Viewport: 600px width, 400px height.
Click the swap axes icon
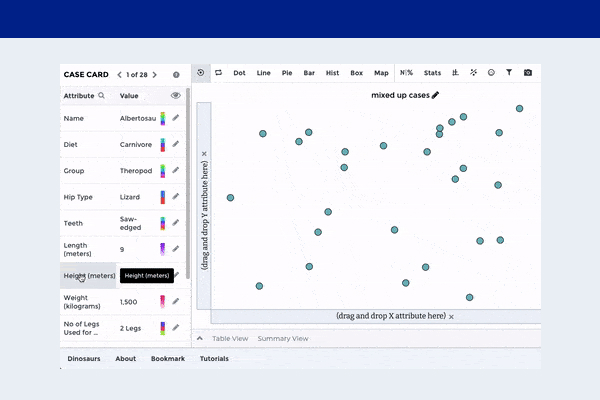pos(218,73)
